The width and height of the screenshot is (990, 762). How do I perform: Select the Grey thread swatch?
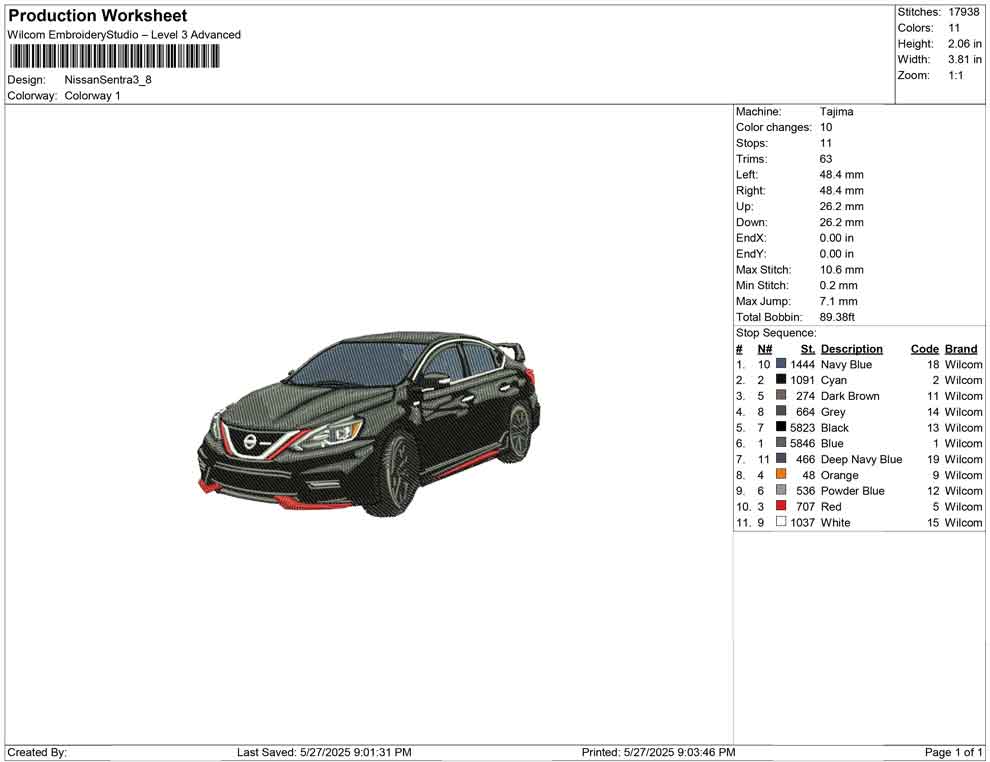pyautogui.click(x=781, y=411)
